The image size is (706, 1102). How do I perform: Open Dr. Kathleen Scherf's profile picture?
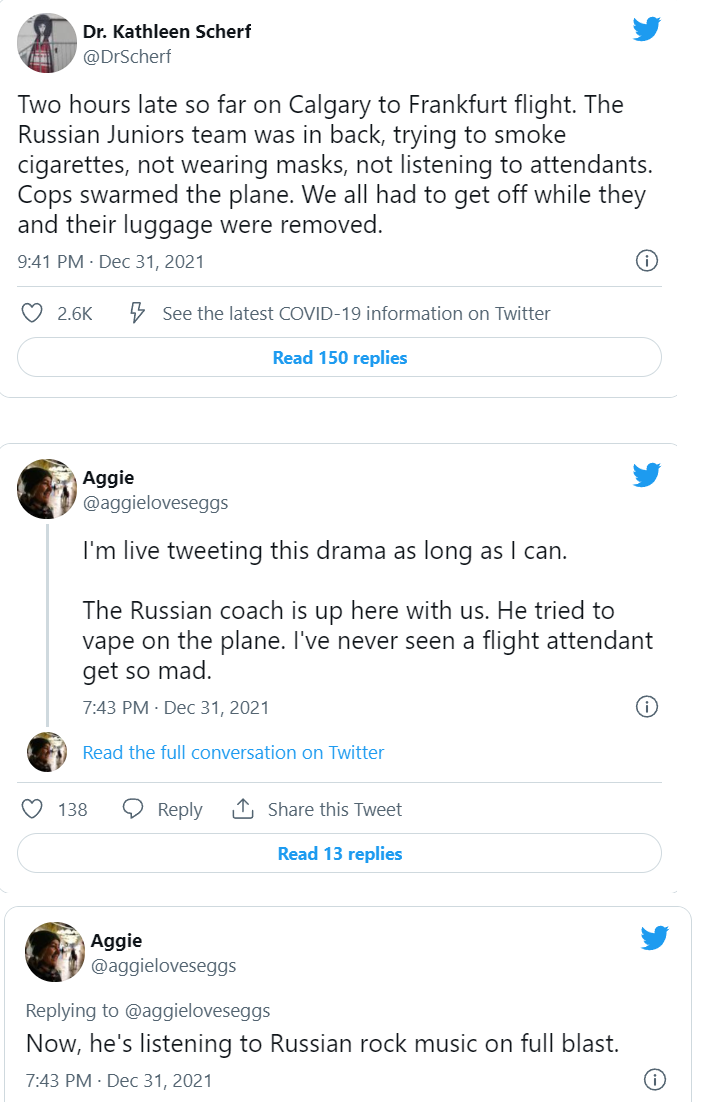coord(47,43)
